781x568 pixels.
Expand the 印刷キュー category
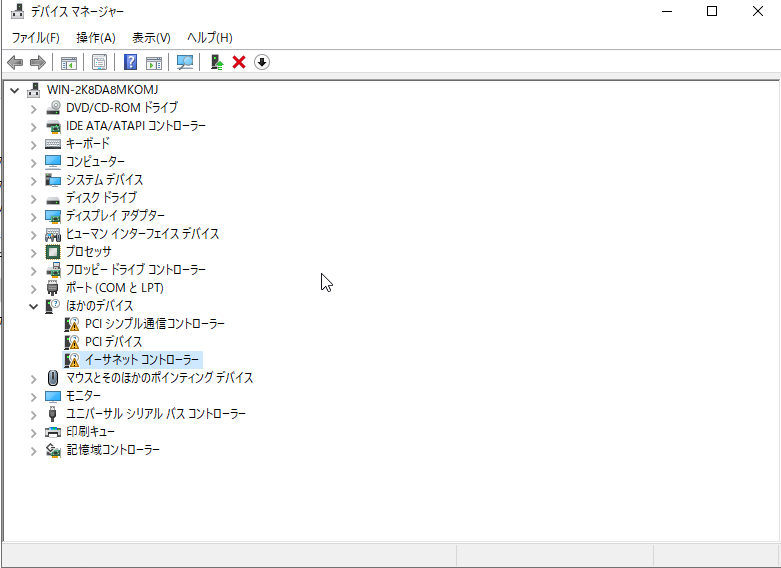33,432
